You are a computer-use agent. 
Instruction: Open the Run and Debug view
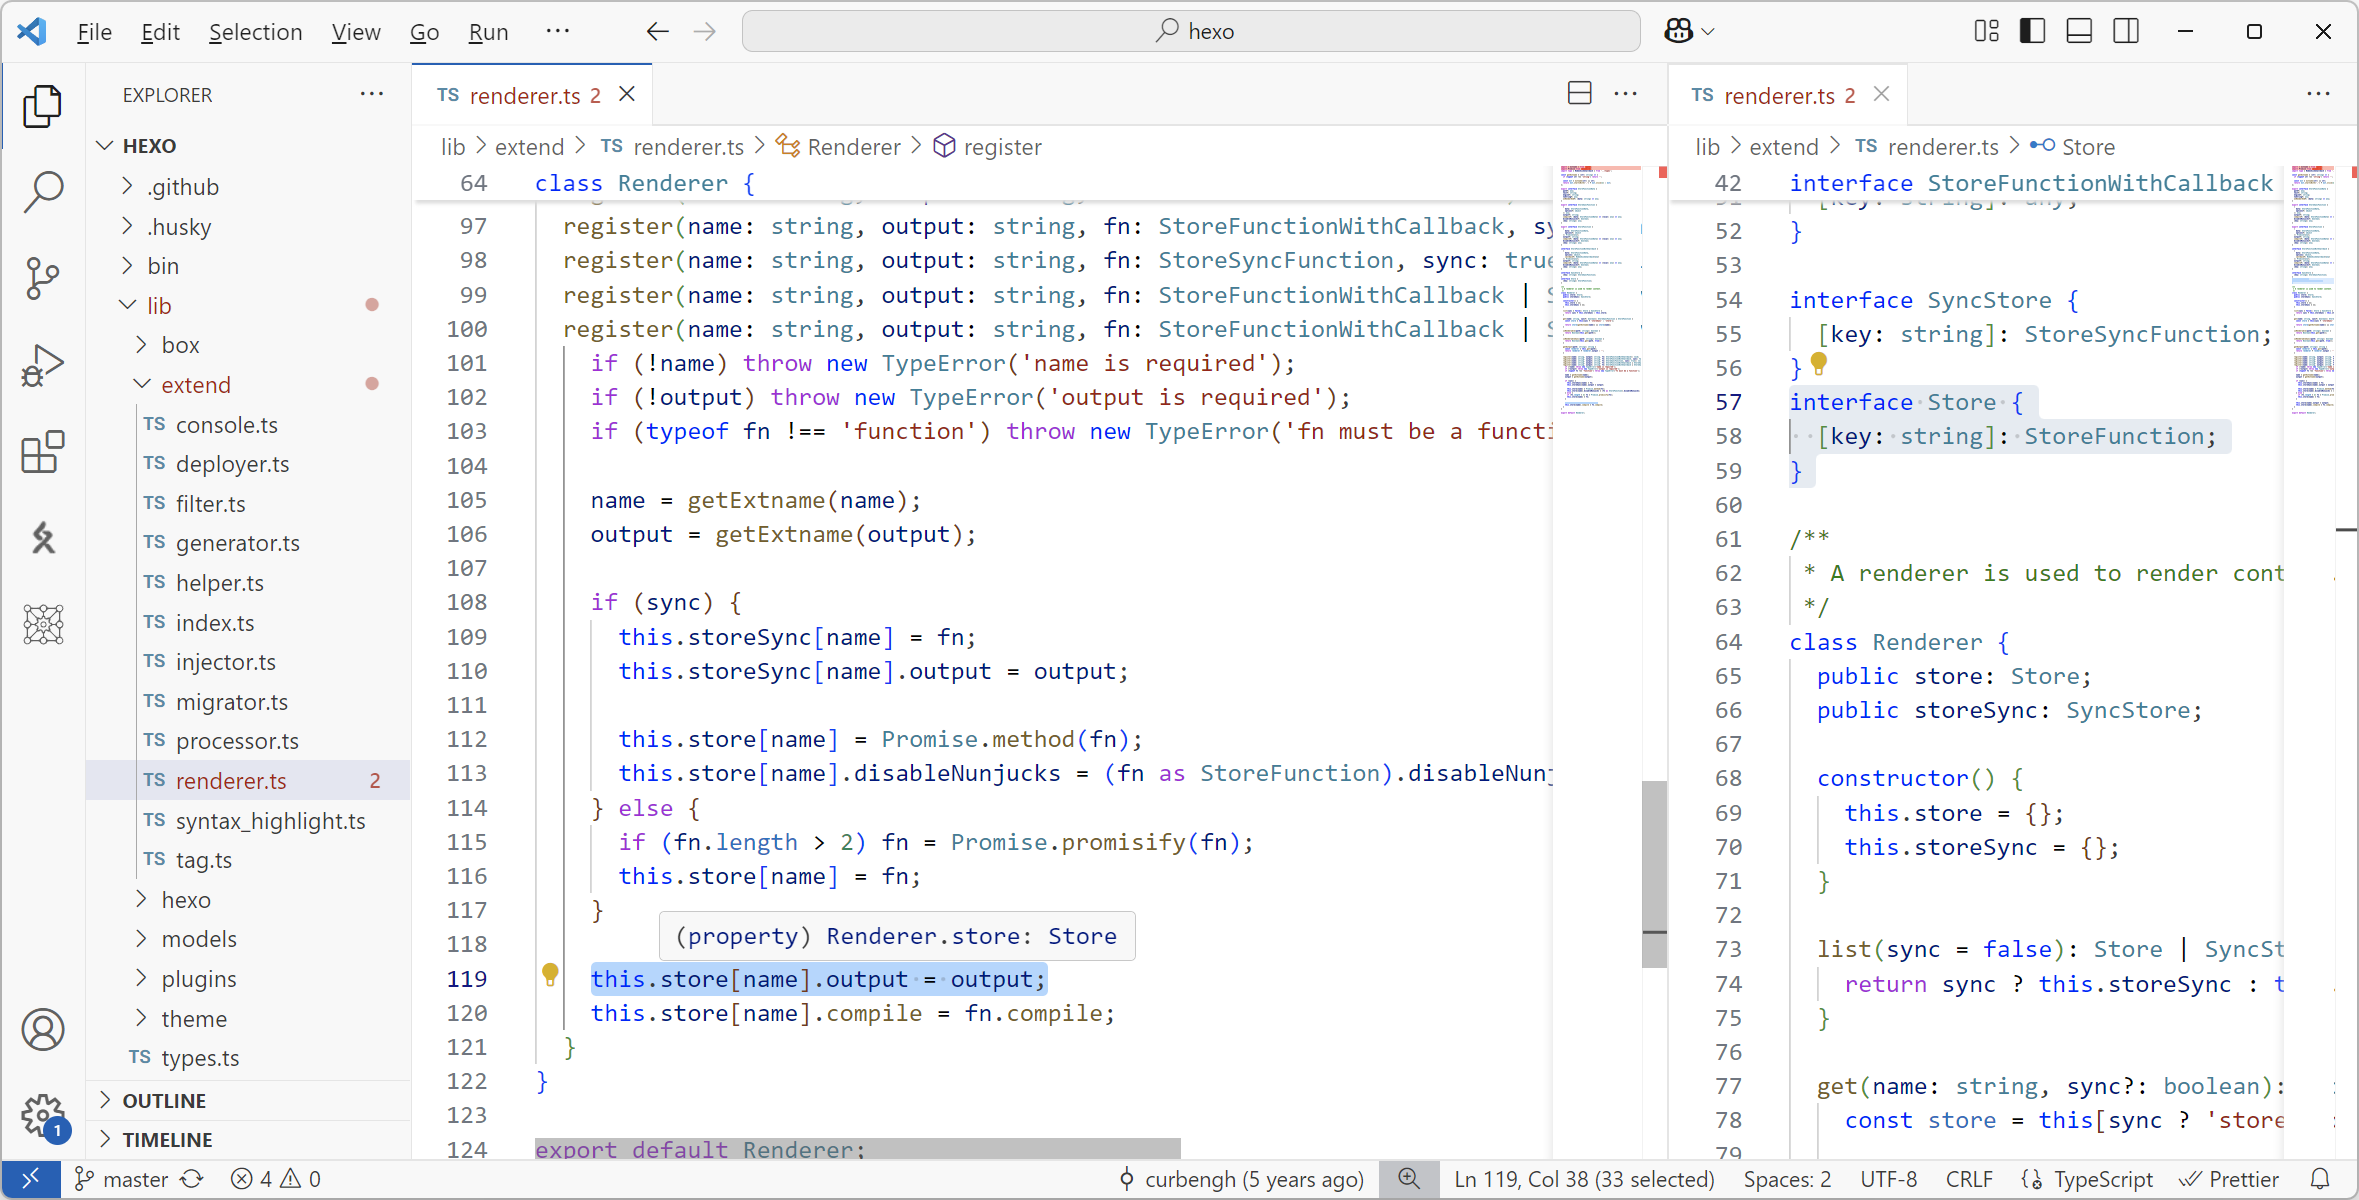(x=43, y=365)
